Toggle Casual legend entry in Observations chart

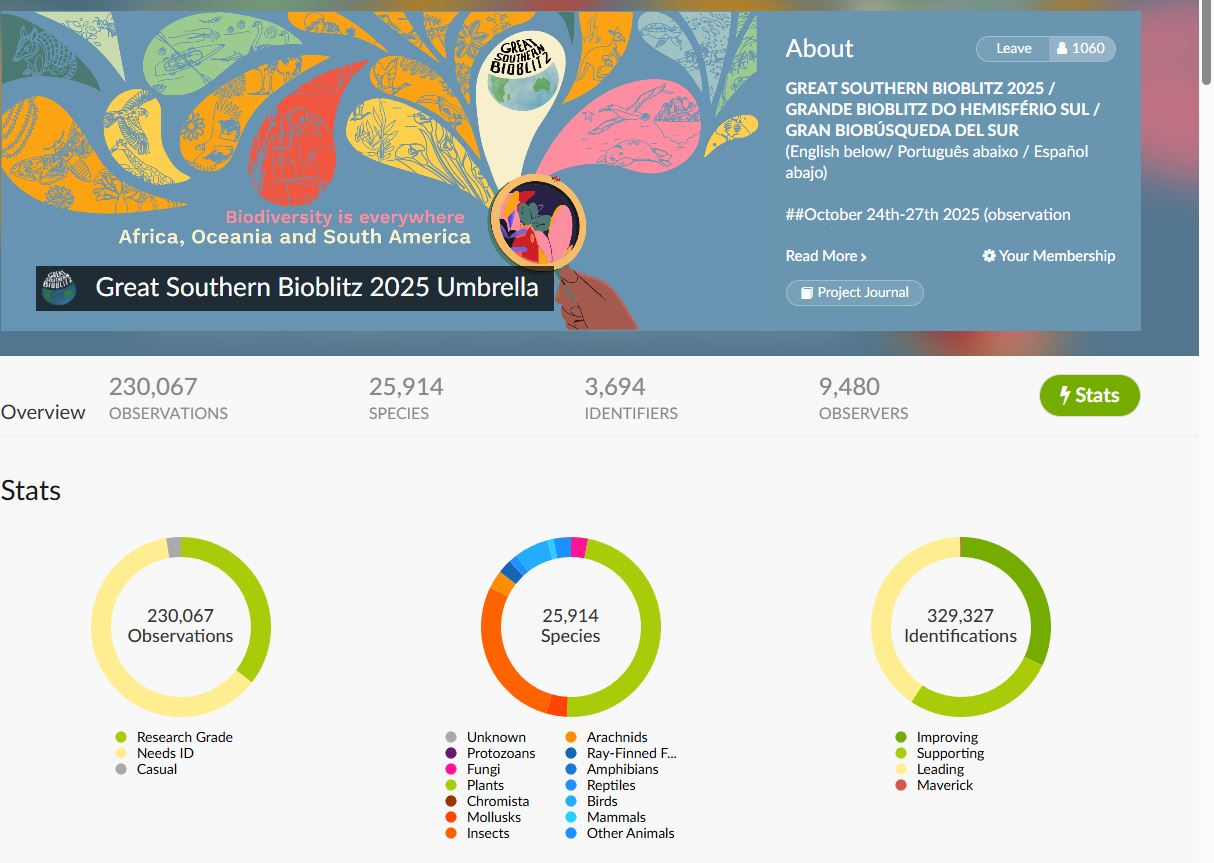(156, 769)
